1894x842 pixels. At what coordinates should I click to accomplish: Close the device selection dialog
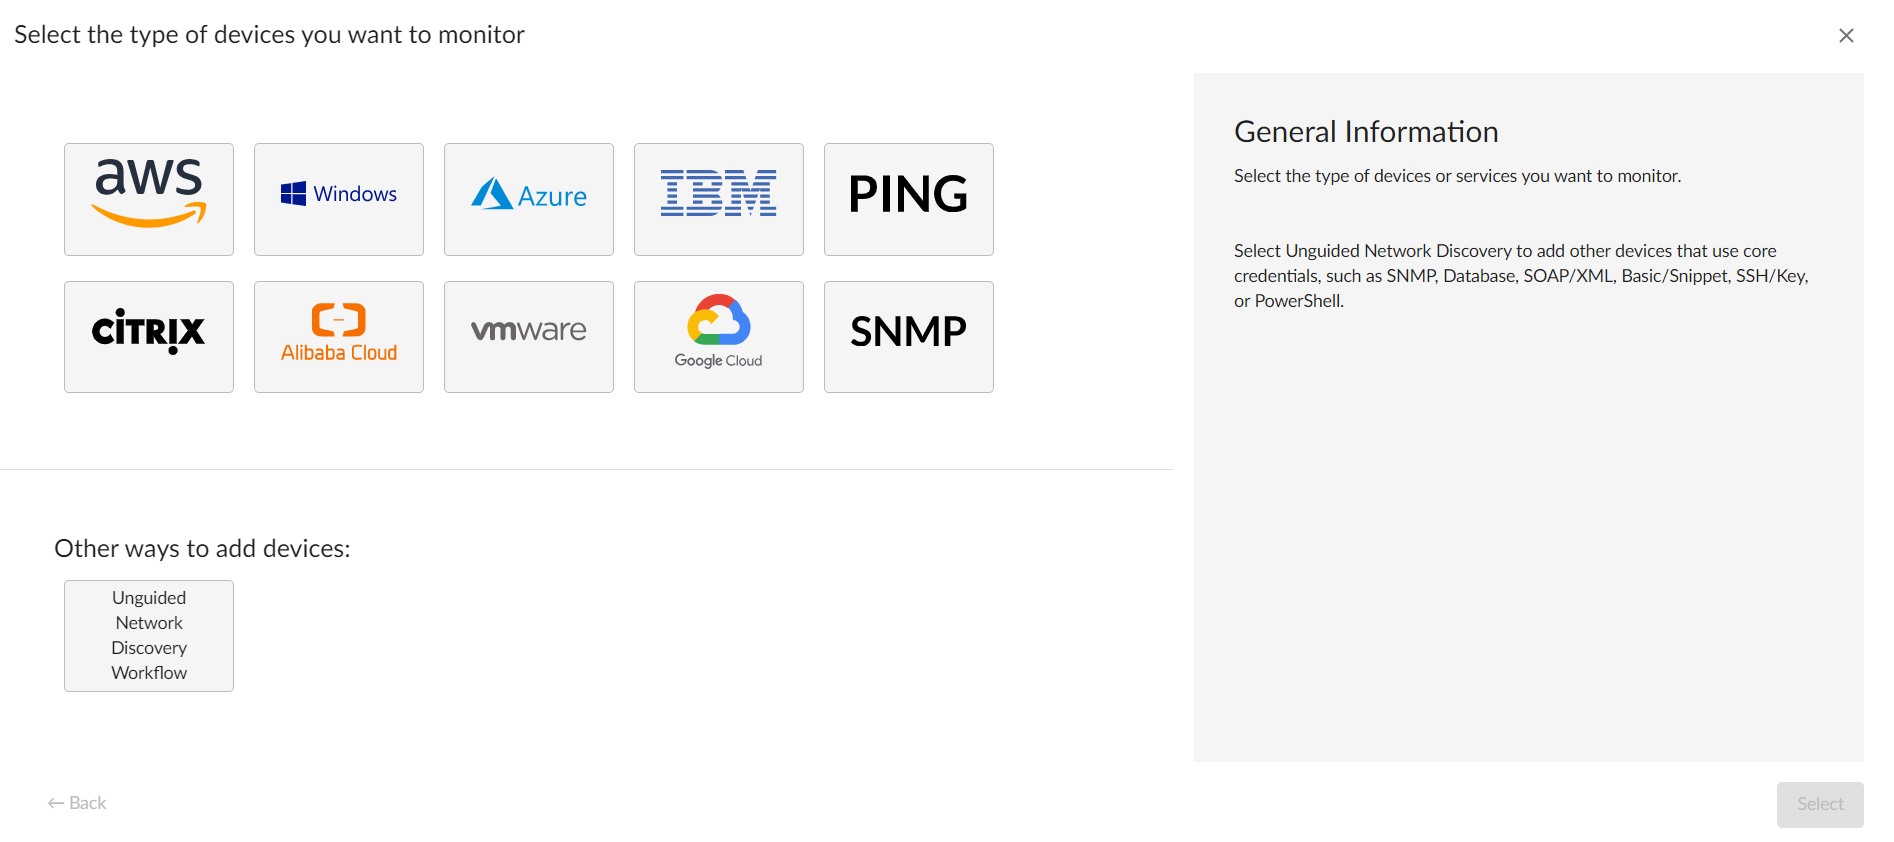click(1846, 36)
